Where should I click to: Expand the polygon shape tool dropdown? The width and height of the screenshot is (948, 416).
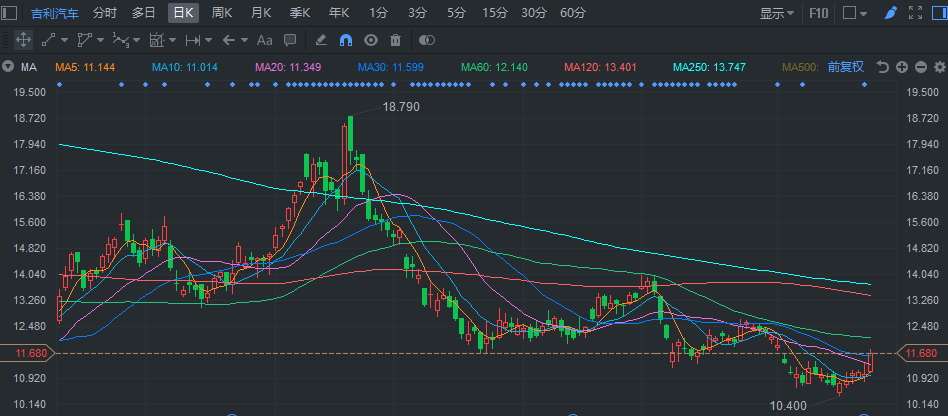point(100,41)
